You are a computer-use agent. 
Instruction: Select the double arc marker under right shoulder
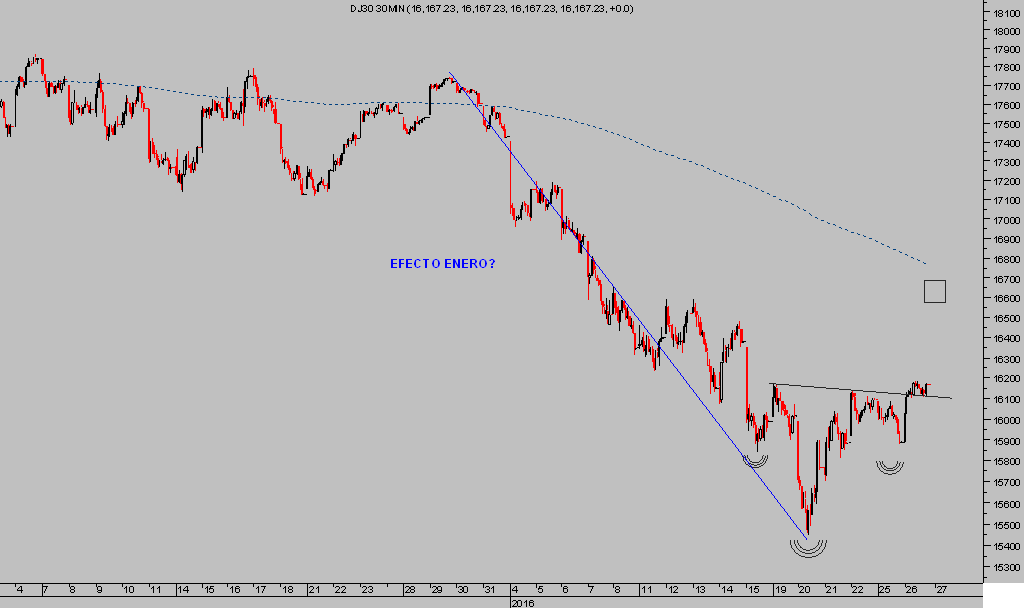(889, 466)
